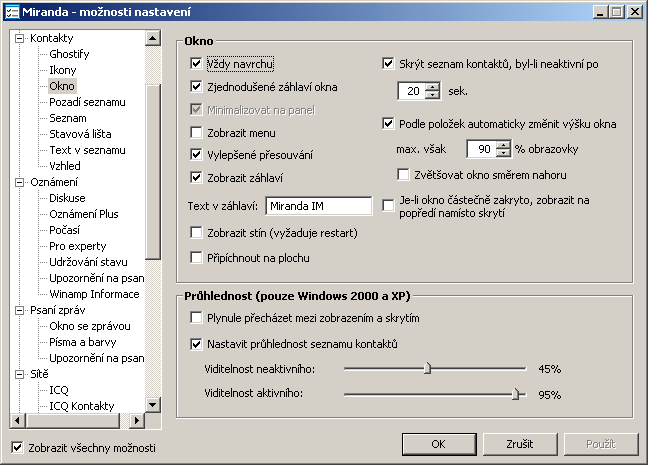
Task: Click the tree's horizontal scrollbar thumb
Action: tap(72, 421)
